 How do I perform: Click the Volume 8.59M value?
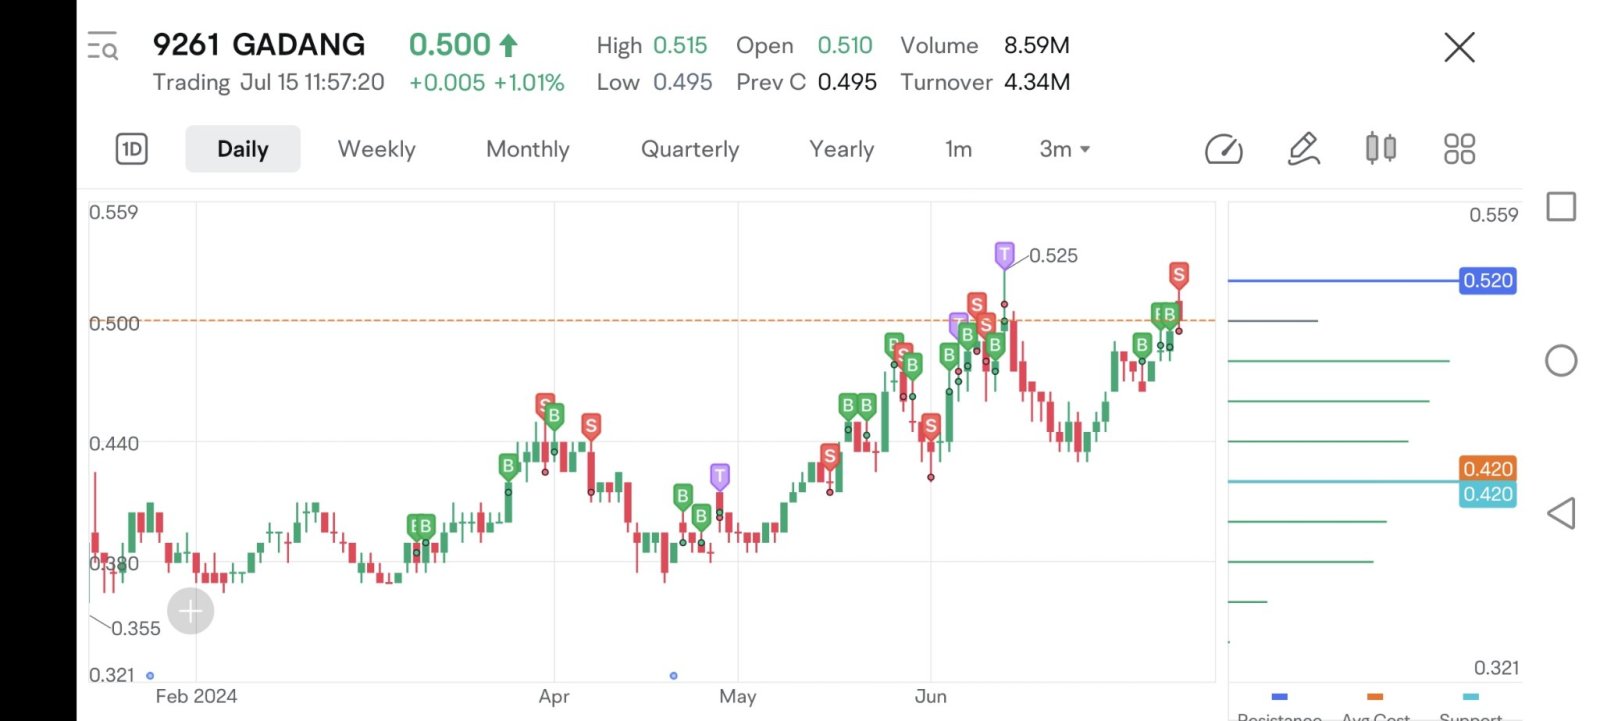pos(1036,46)
